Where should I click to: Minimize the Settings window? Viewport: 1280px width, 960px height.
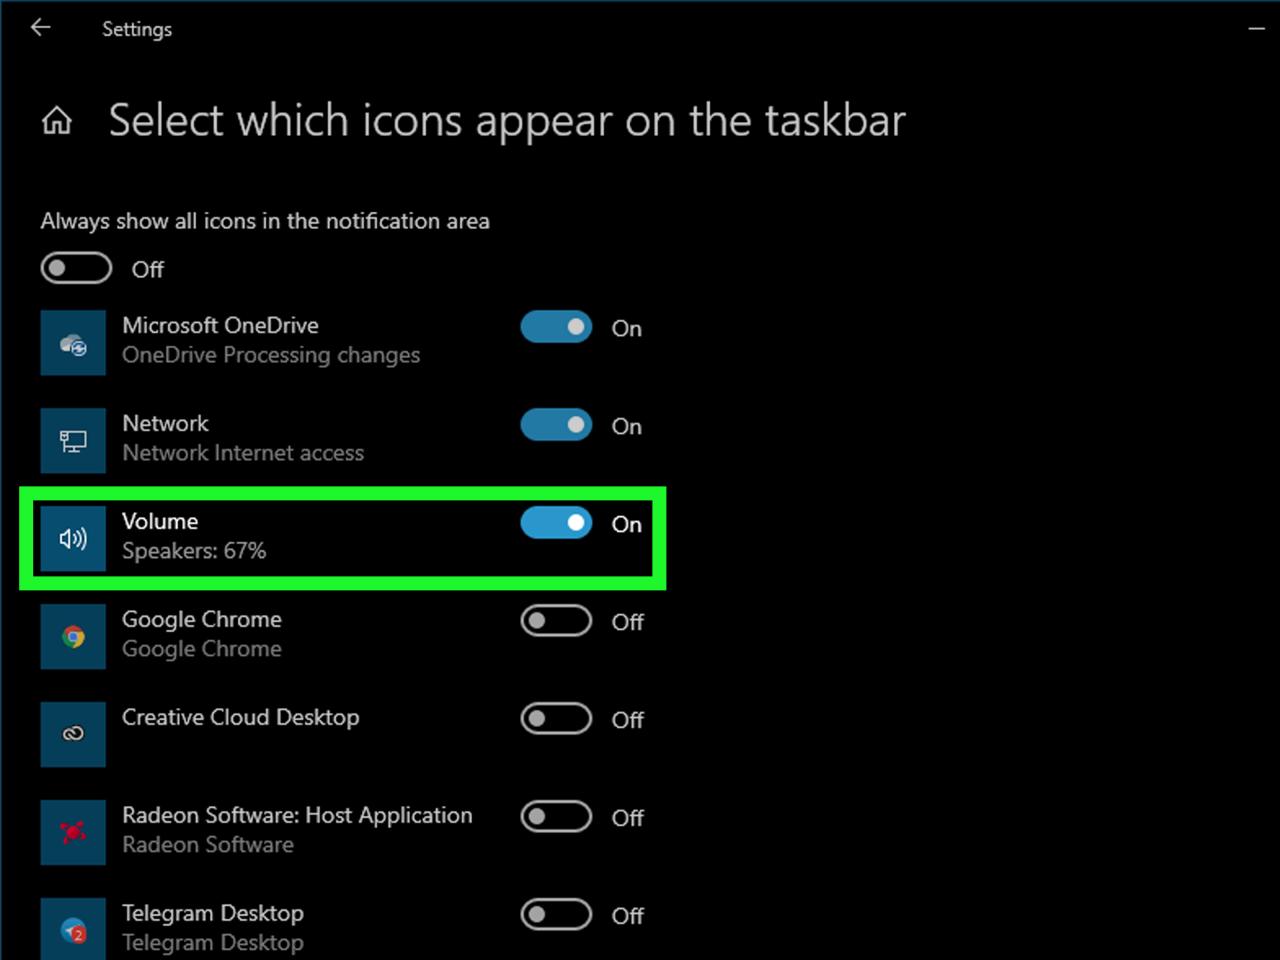click(1257, 29)
